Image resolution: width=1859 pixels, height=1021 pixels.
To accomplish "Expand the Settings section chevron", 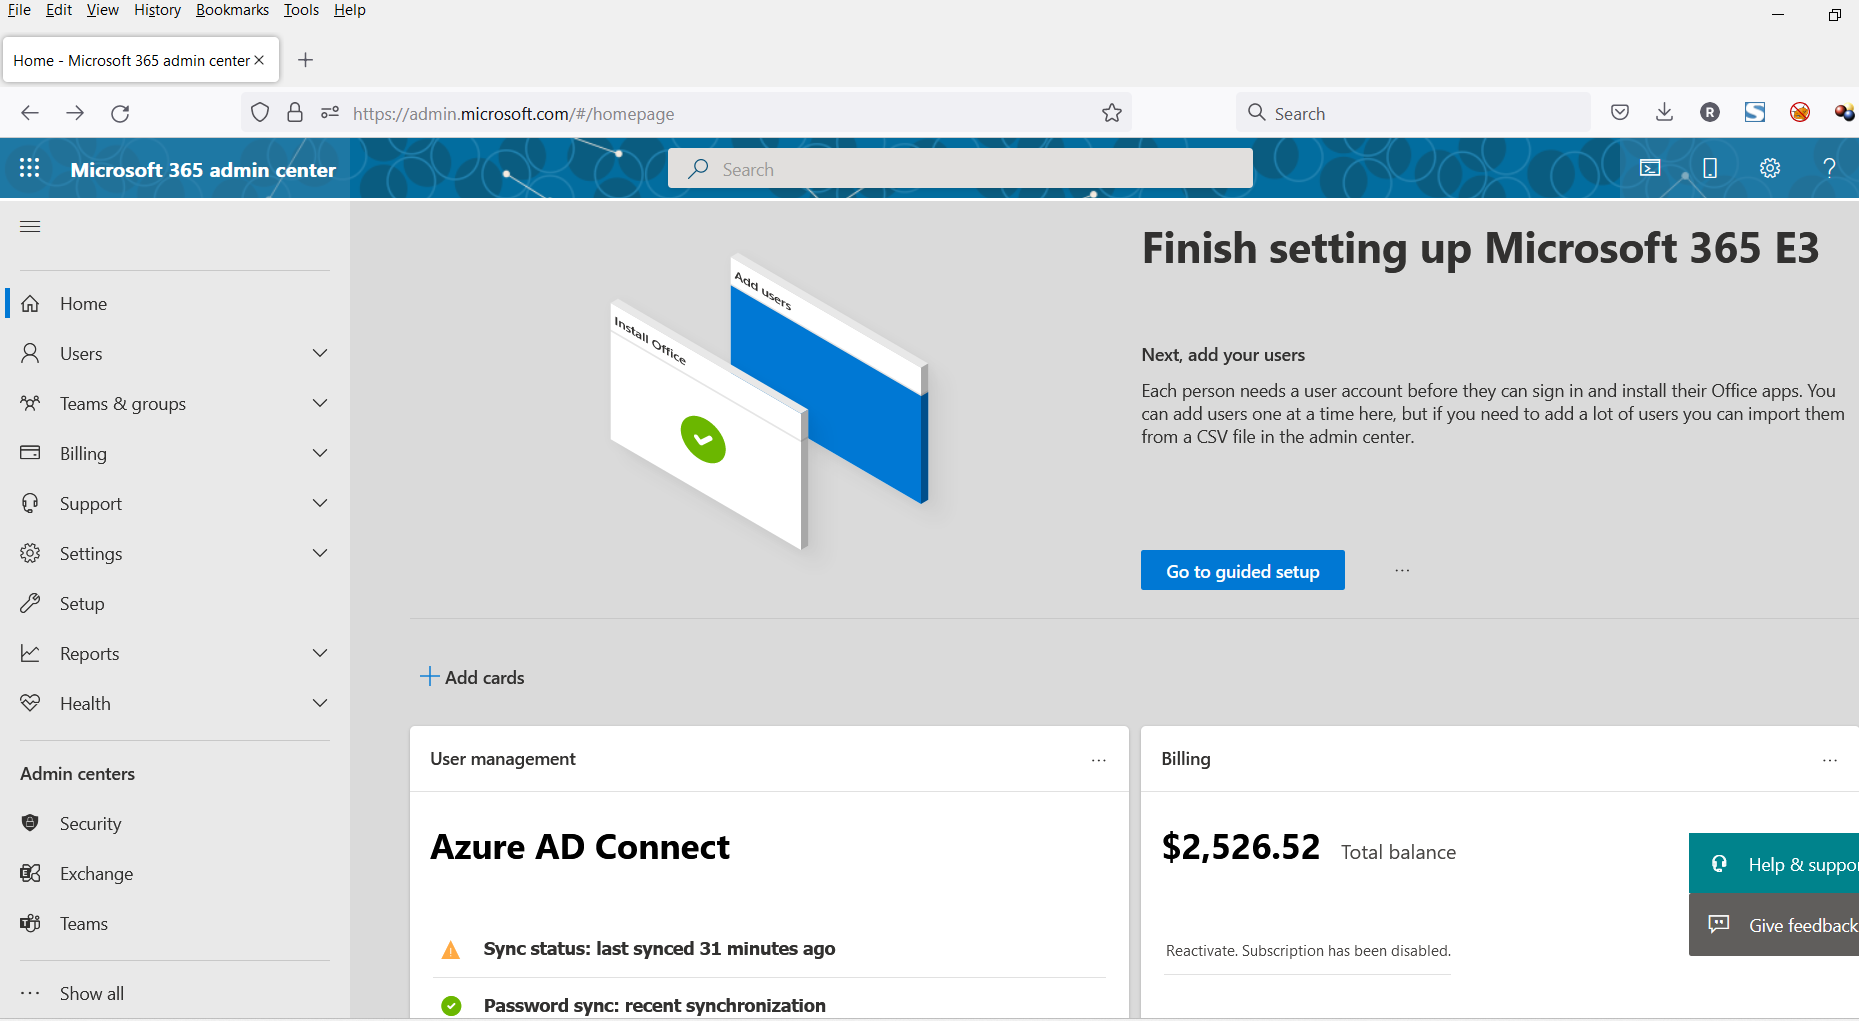I will click(x=320, y=553).
